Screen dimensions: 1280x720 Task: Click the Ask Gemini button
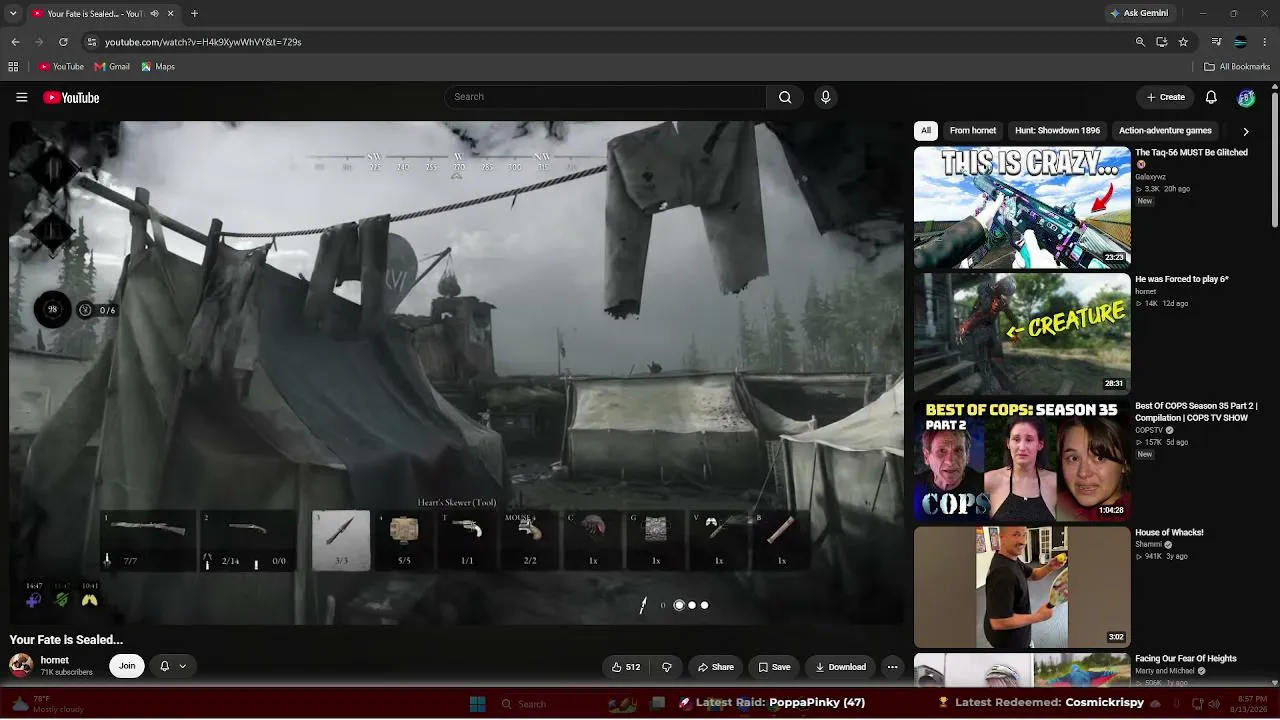pos(1138,14)
